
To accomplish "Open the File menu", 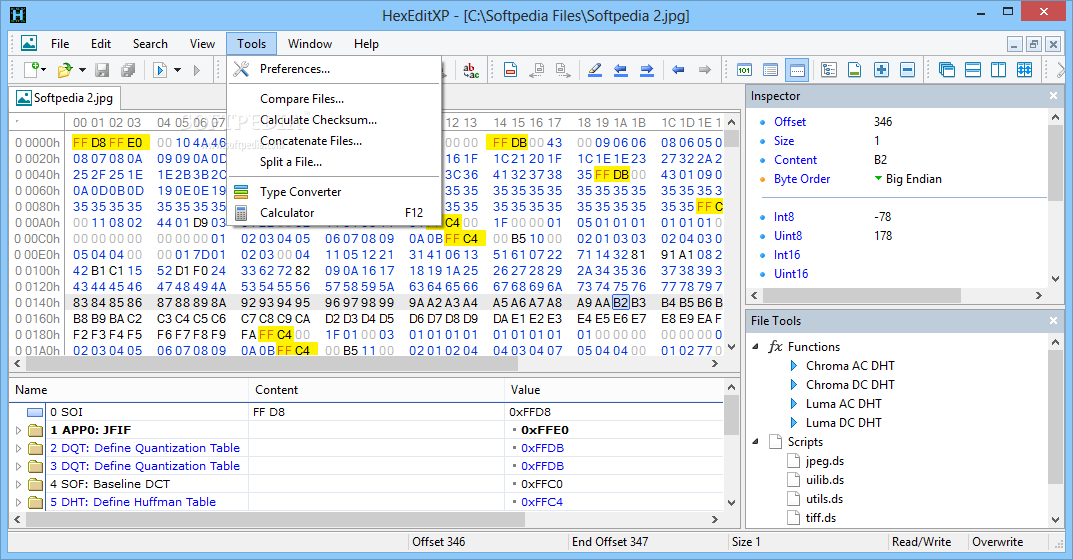I will click(60, 44).
